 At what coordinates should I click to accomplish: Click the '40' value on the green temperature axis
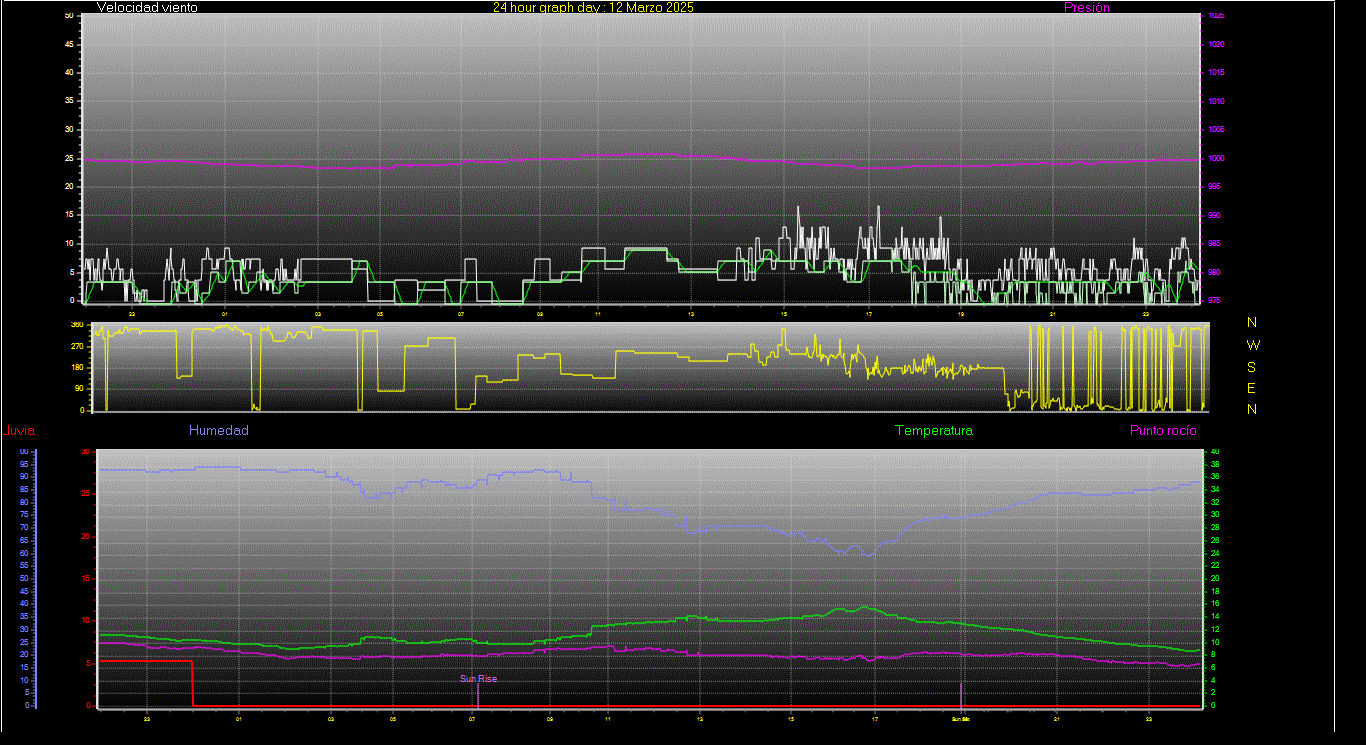tap(1215, 452)
